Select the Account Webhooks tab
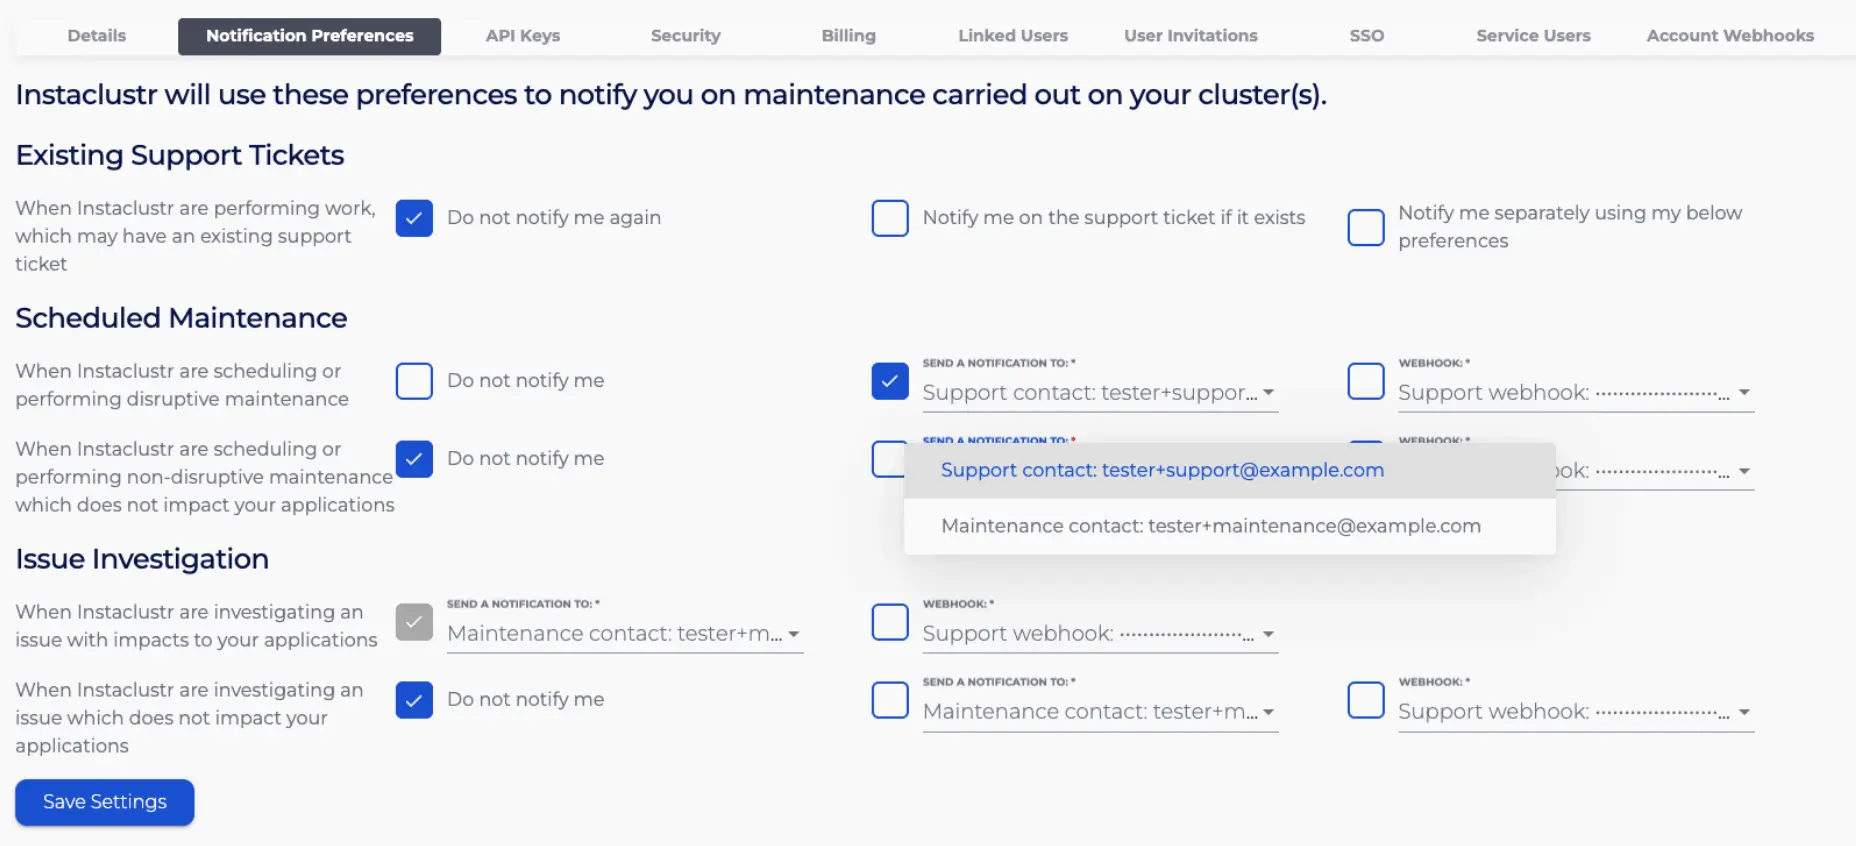 [1729, 36]
